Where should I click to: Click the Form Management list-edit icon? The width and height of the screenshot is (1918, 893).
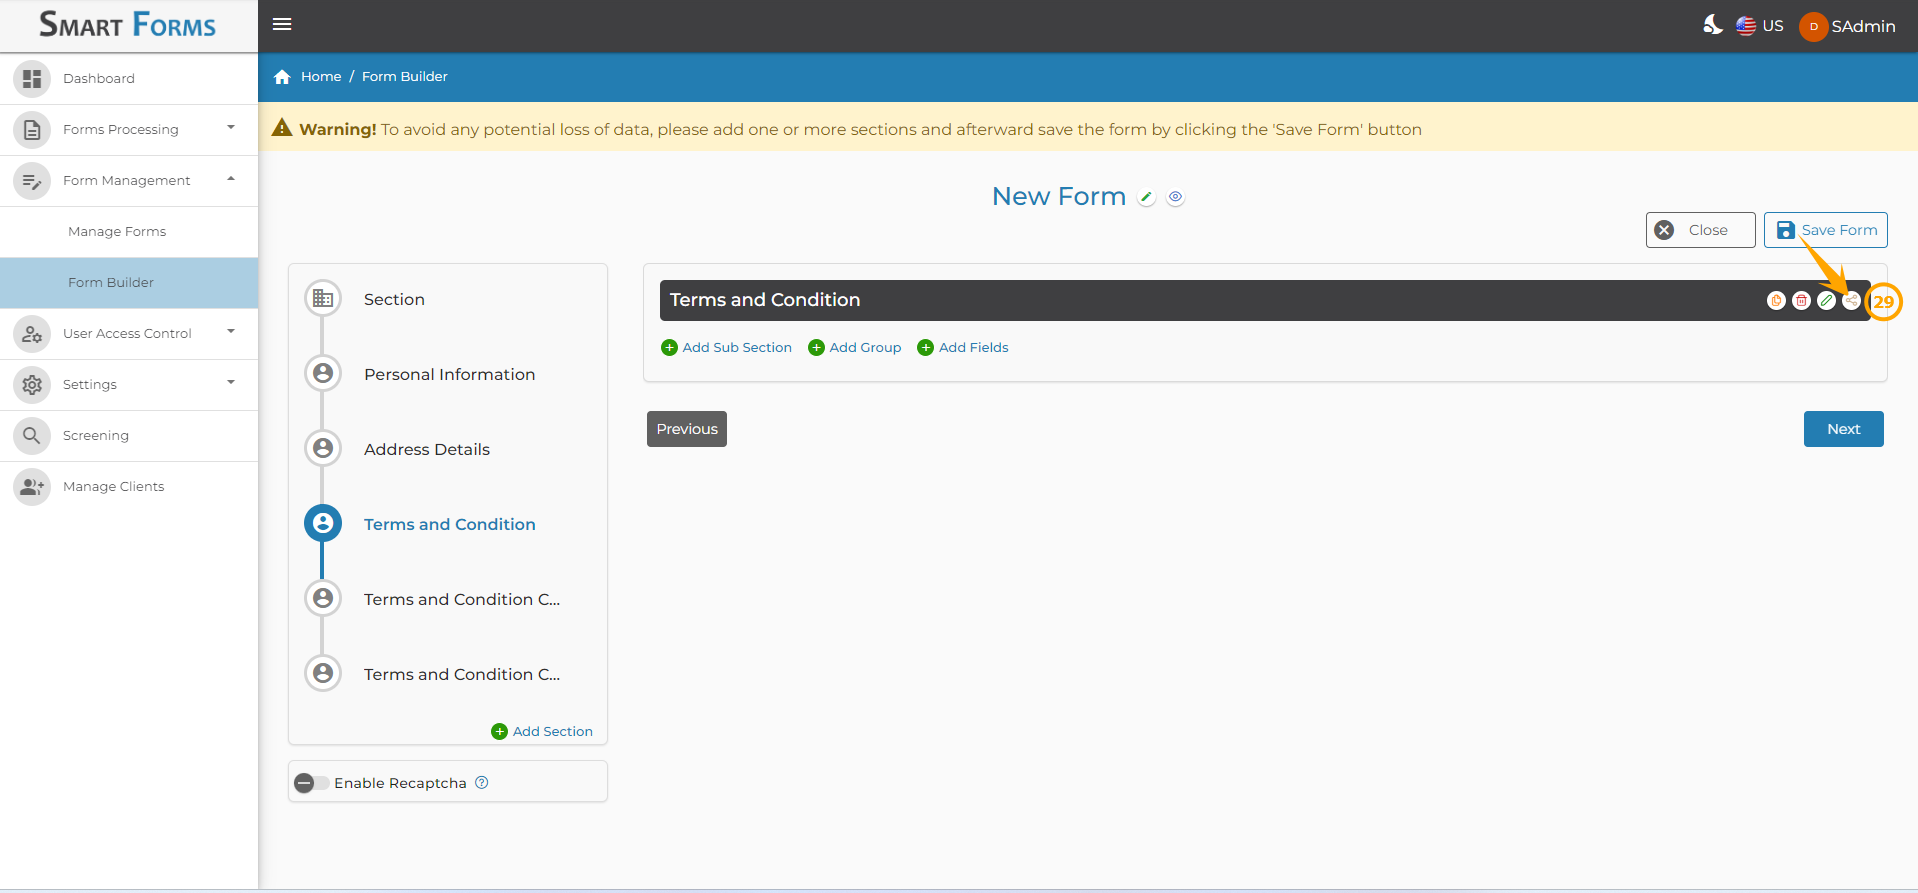(x=32, y=180)
